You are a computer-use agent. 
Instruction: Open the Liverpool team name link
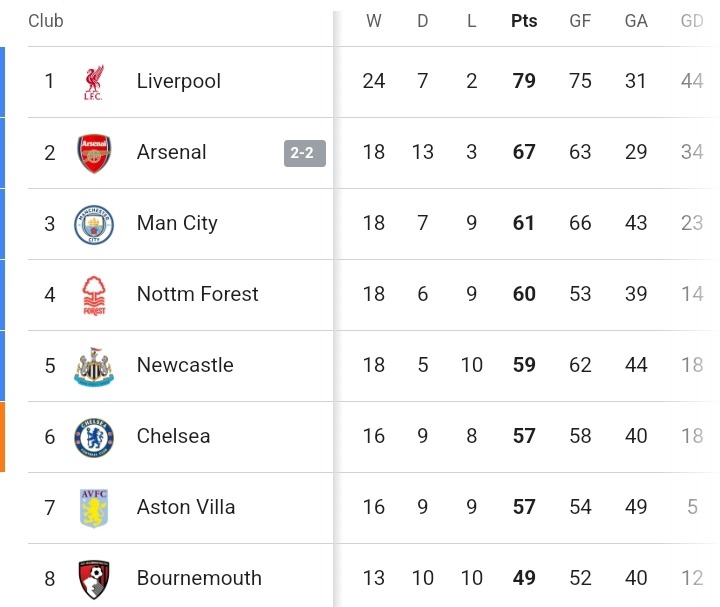tap(179, 81)
